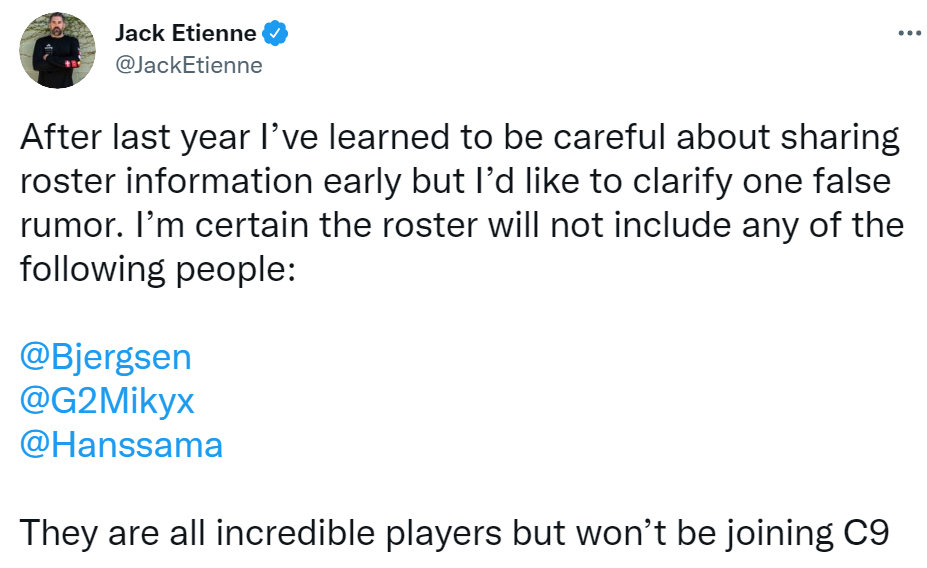The height and width of the screenshot is (568, 927).
Task: Open Jack Etienne's profile picture
Action: [57, 50]
